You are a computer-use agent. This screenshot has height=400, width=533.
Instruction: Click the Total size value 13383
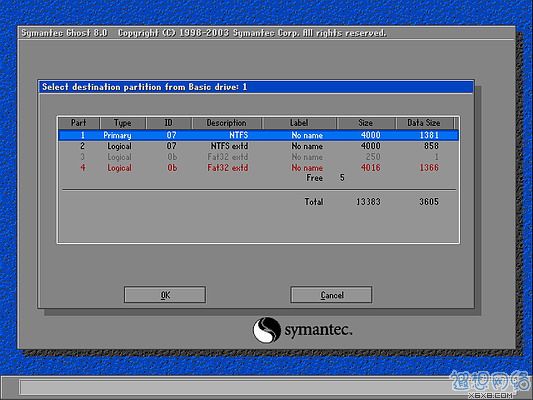368,202
